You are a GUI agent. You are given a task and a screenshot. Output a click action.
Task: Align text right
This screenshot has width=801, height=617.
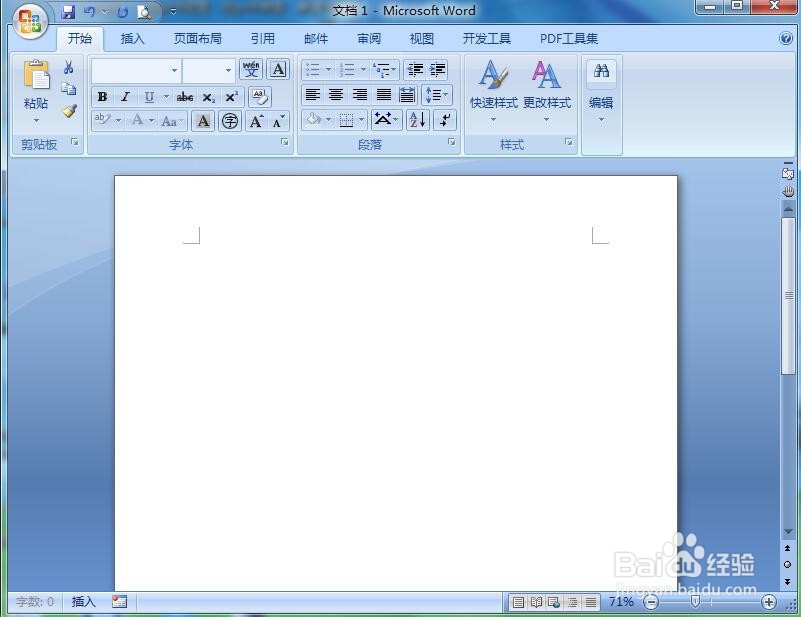(360, 95)
